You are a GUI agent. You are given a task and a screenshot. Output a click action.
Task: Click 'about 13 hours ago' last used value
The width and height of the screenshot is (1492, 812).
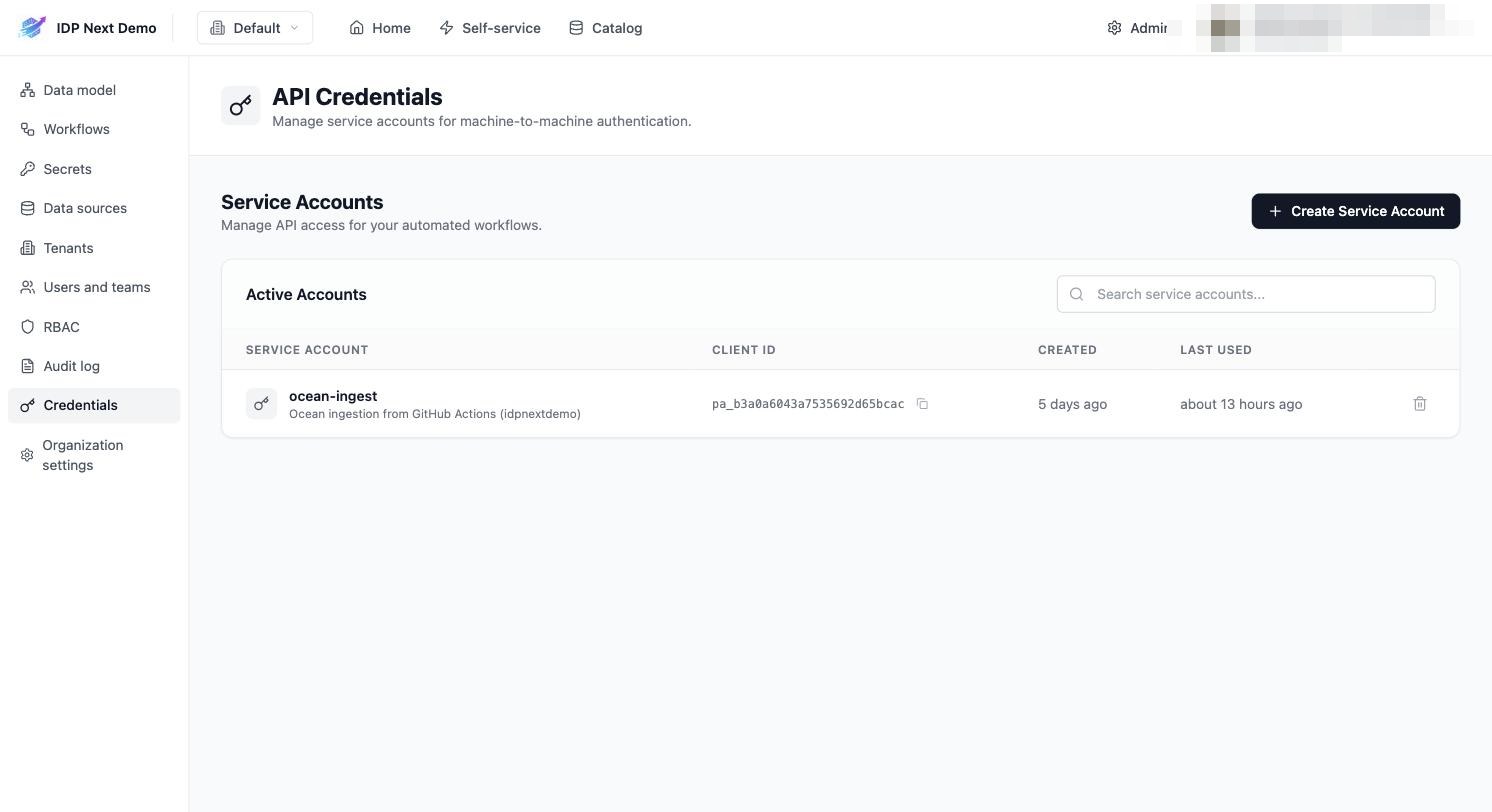(x=1241, y=404)
